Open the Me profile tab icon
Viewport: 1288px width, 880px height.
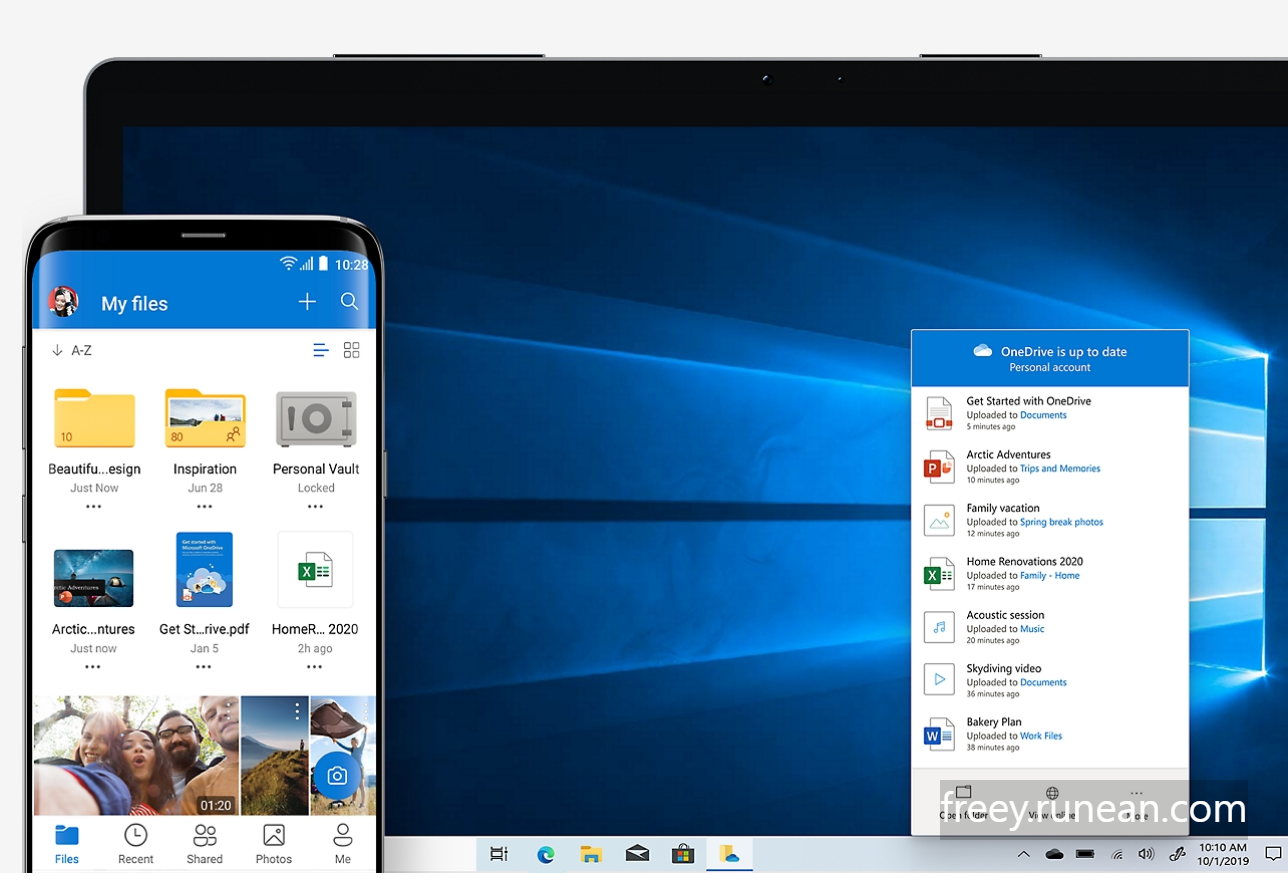click(342, 836)
